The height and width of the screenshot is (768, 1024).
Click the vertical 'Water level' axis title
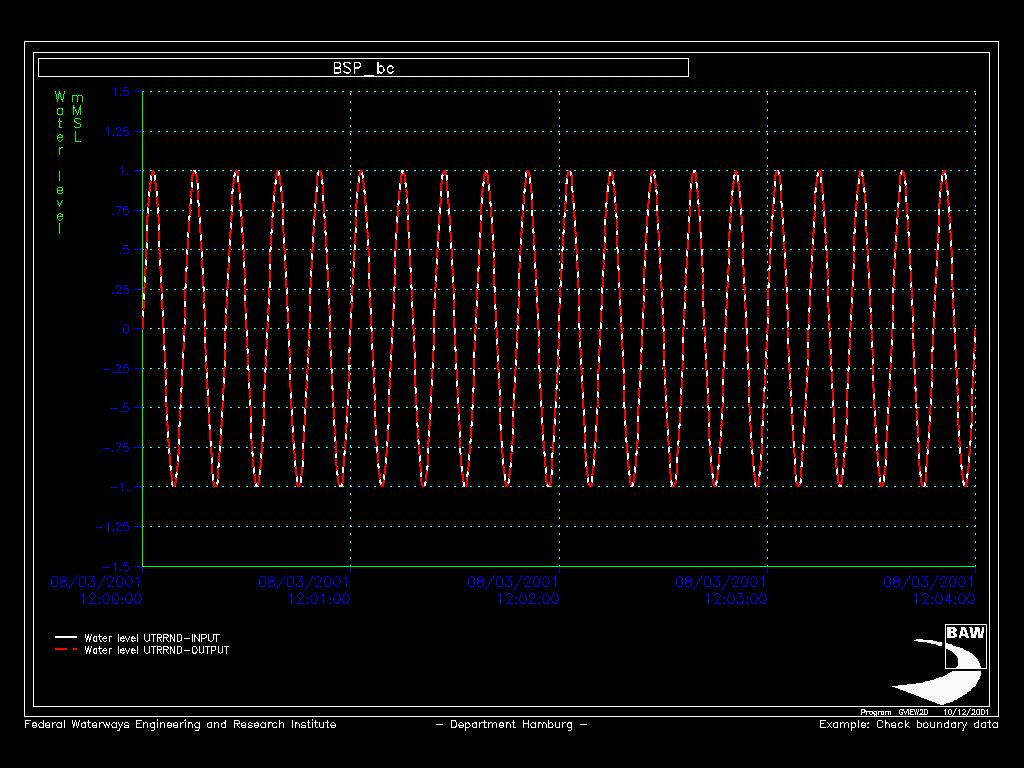click(60, 163)
